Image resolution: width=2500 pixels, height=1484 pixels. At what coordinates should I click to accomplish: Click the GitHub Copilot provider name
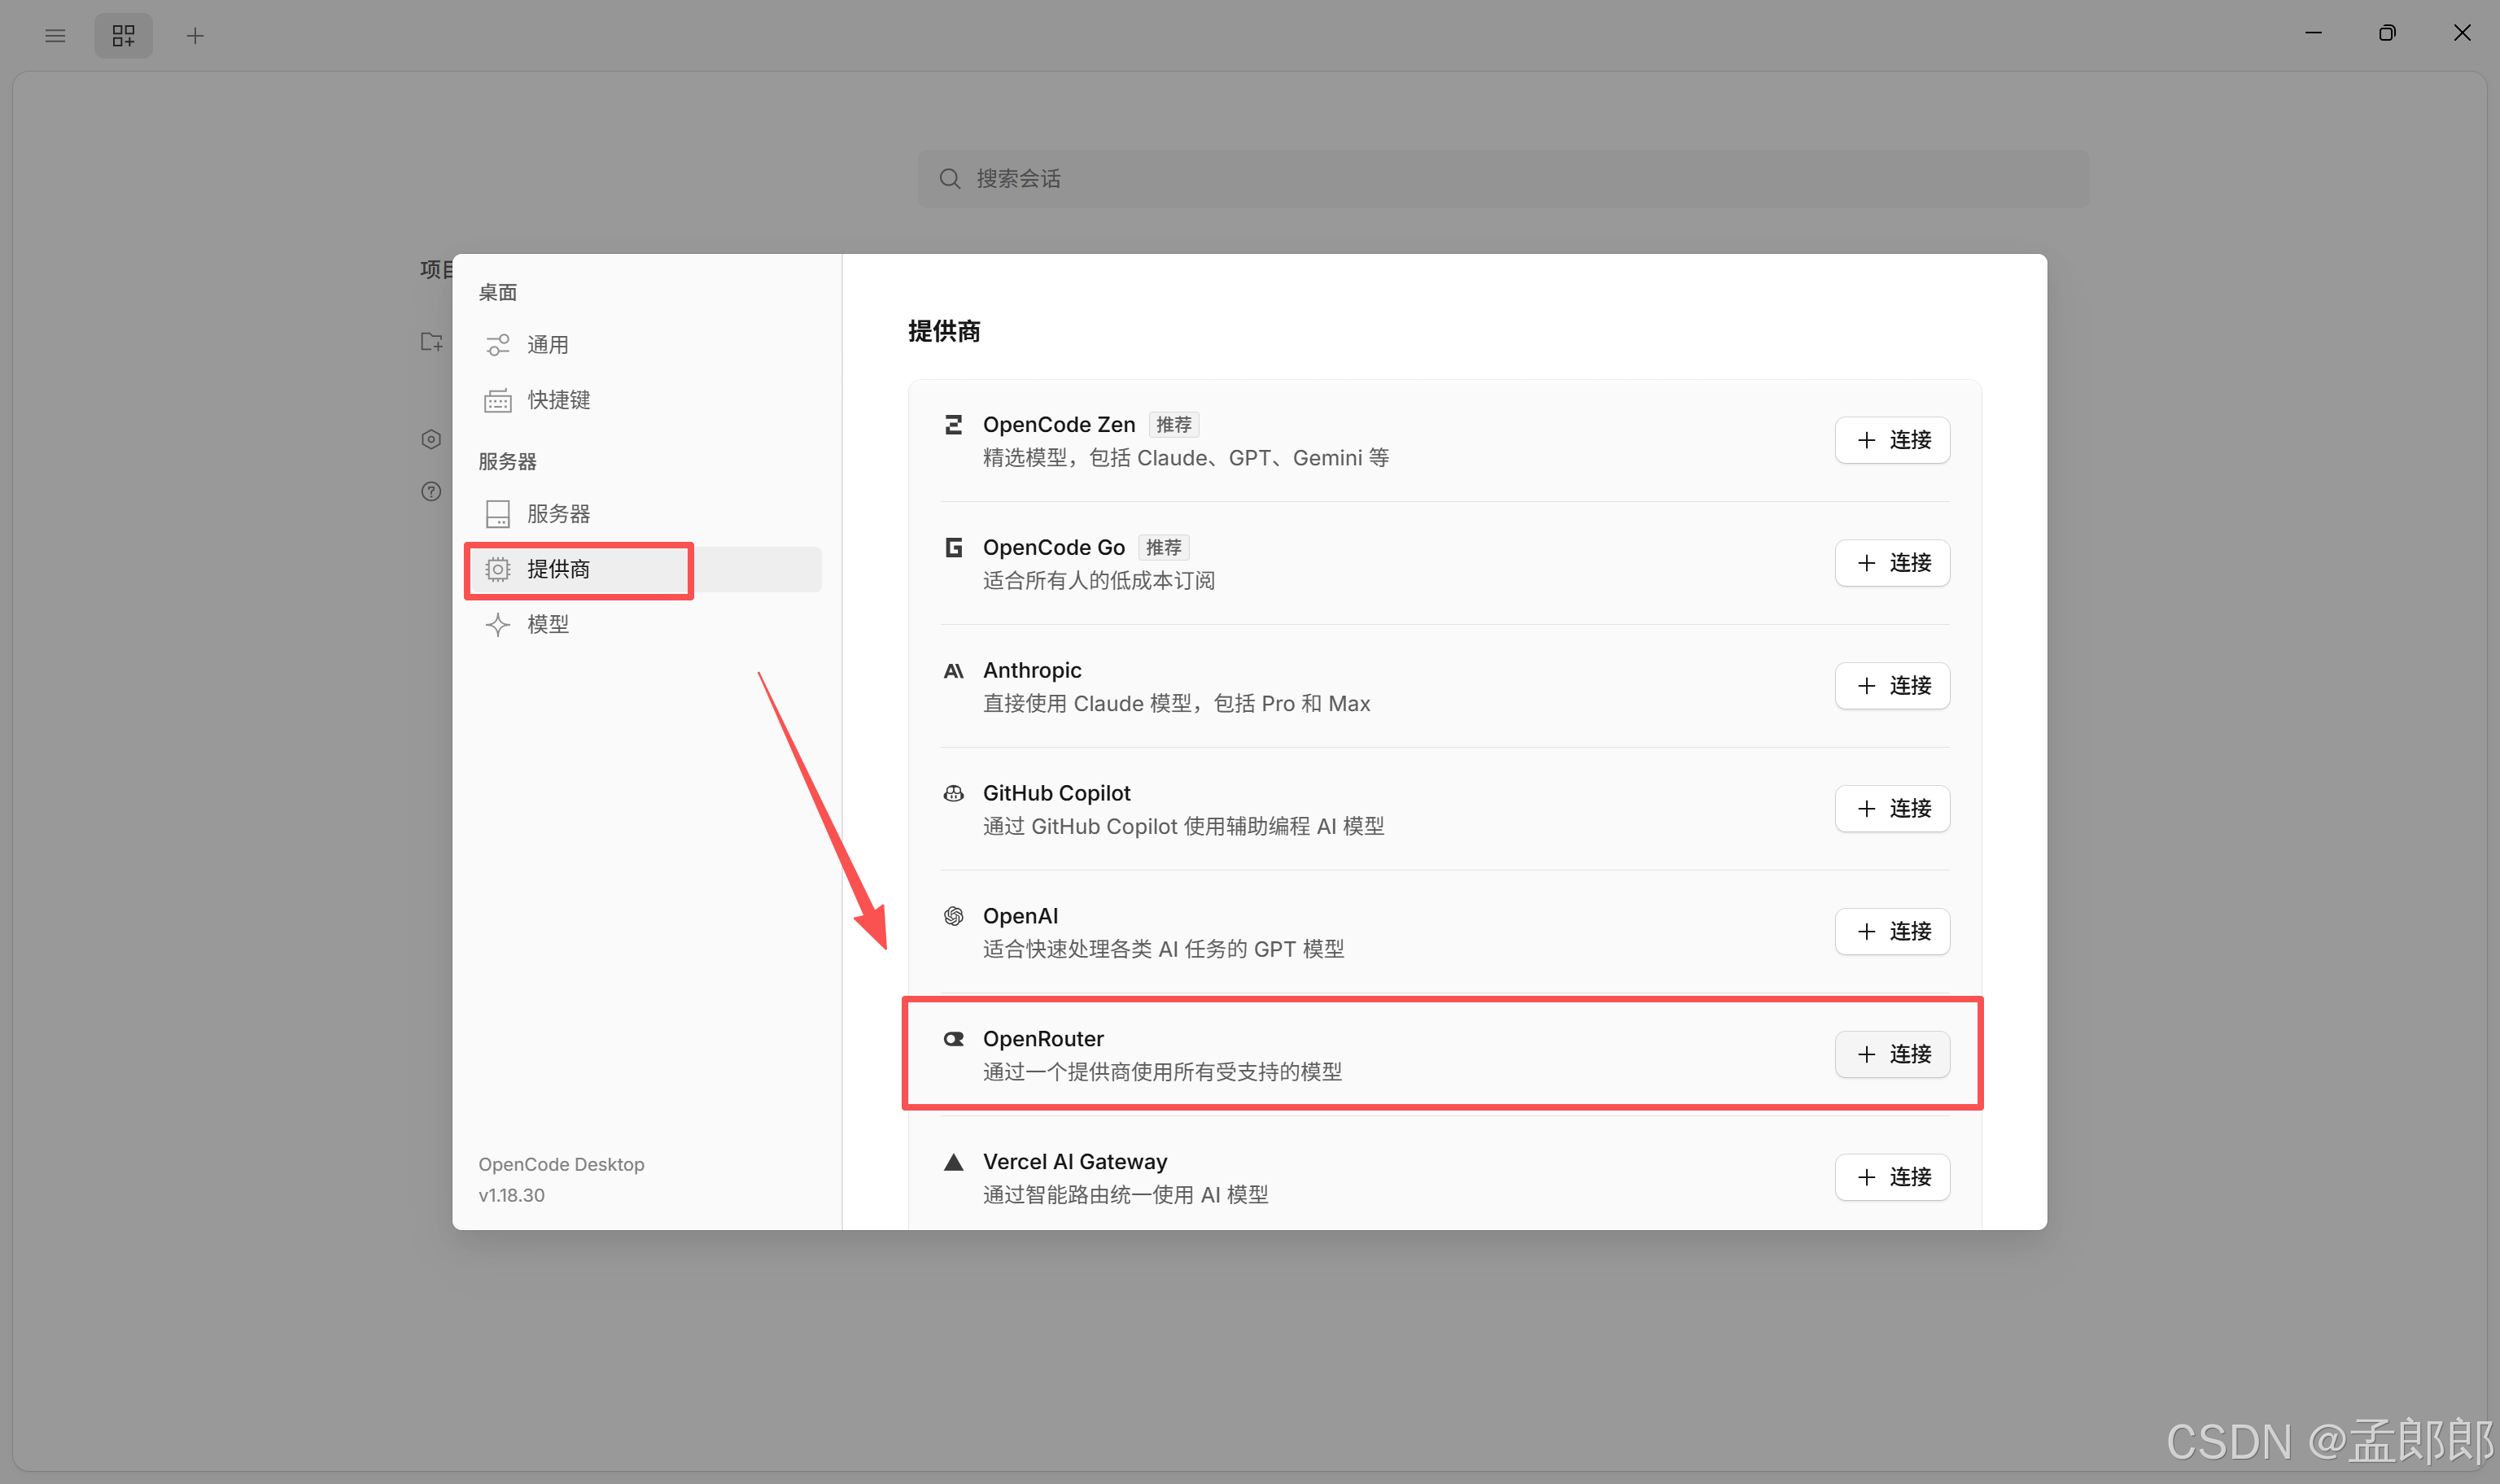pyautogui.click(x=1056, y=793)
